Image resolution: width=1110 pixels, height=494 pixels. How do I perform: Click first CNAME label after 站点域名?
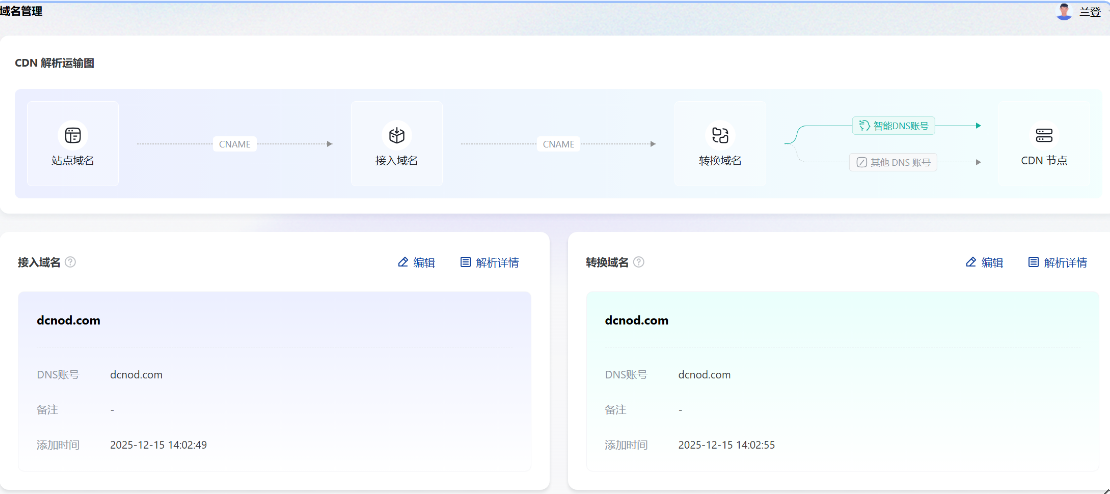(x=234, y=144)
